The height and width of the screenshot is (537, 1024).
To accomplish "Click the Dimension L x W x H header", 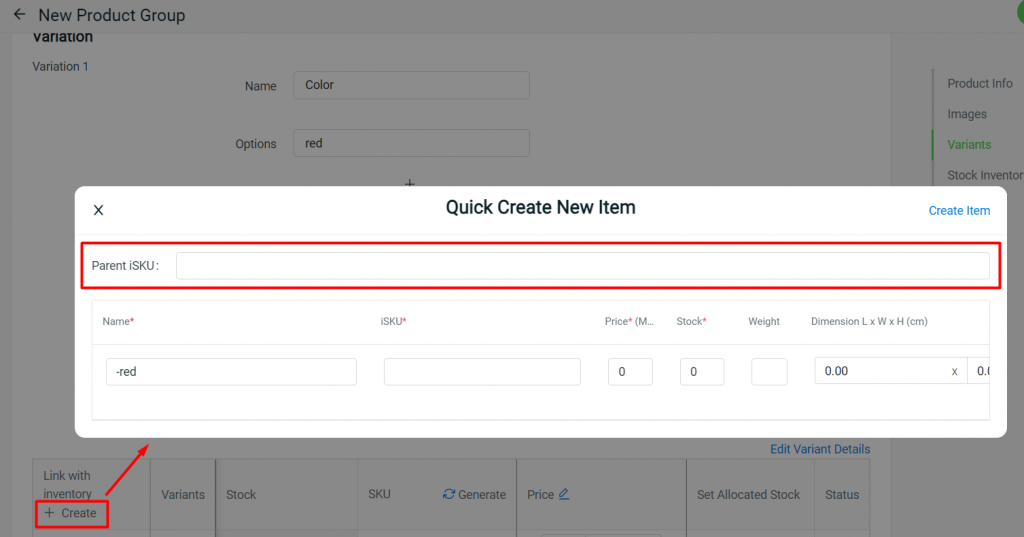I will pos(869,321).
